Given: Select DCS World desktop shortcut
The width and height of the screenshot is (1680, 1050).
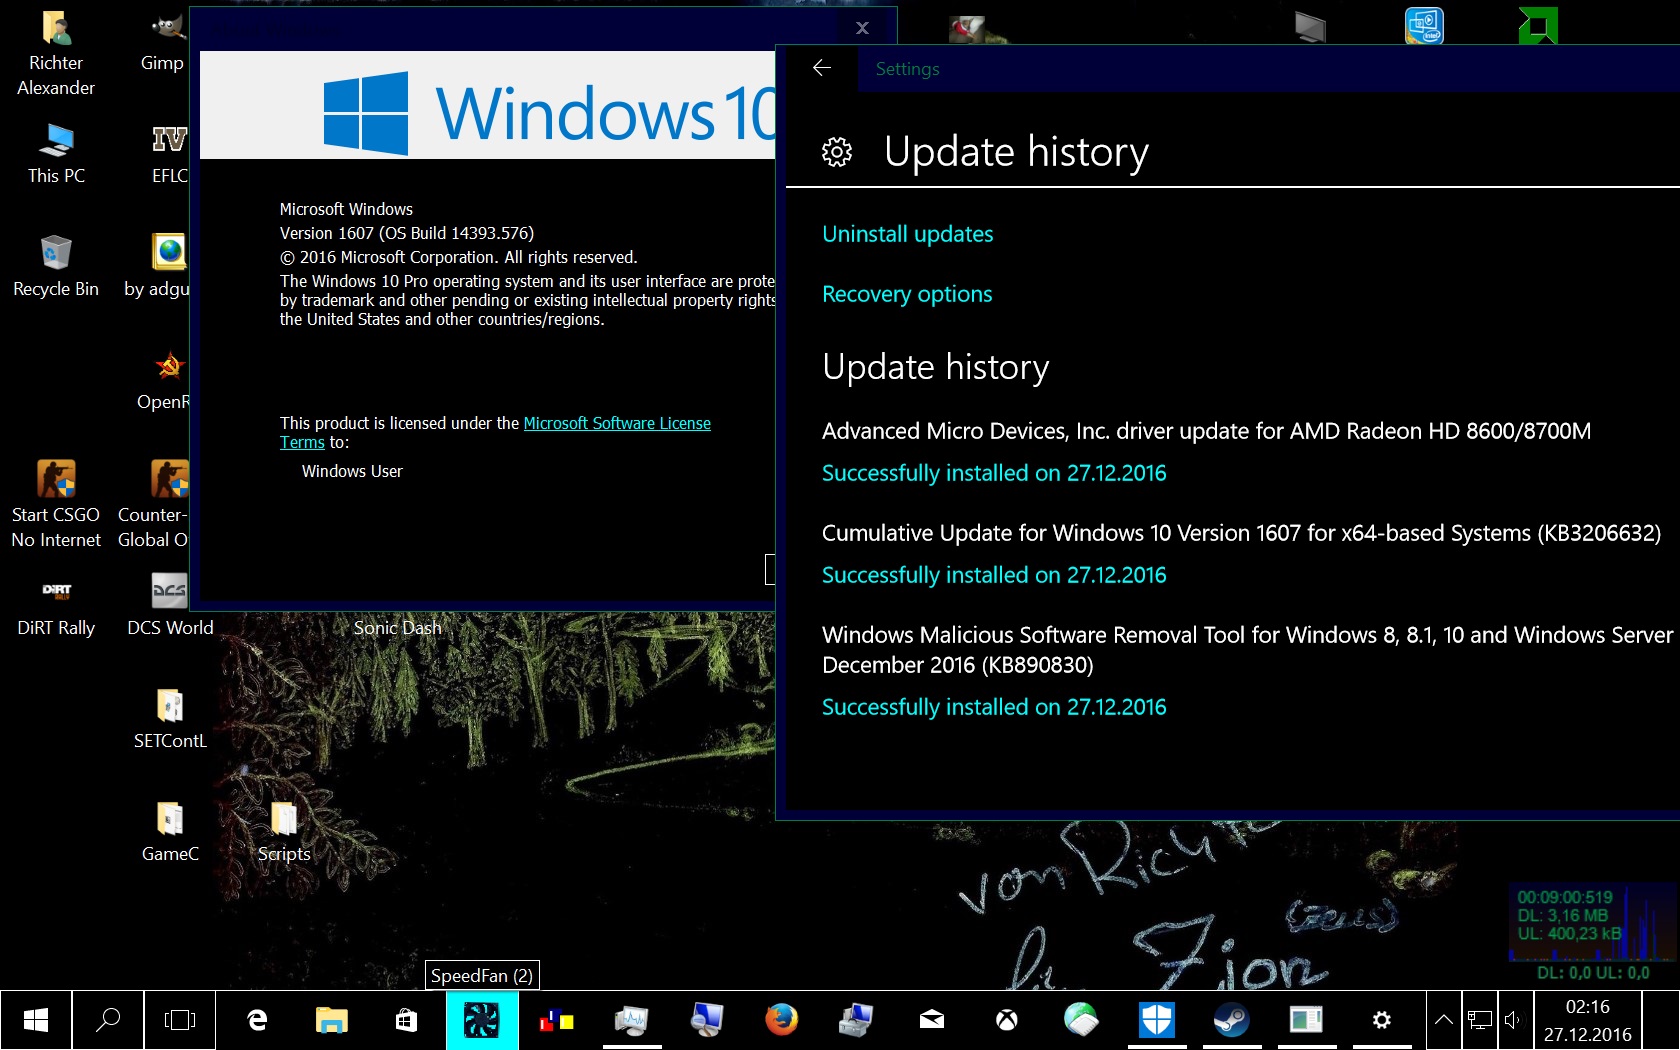Looking at the screenshot, I should point(170,605).
